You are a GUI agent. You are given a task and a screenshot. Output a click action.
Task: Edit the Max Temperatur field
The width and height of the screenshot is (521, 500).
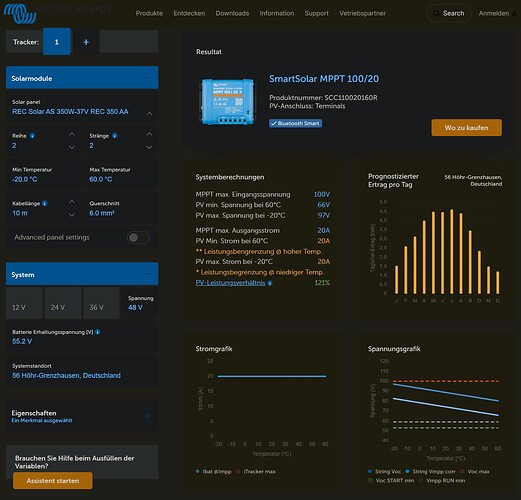120,175
